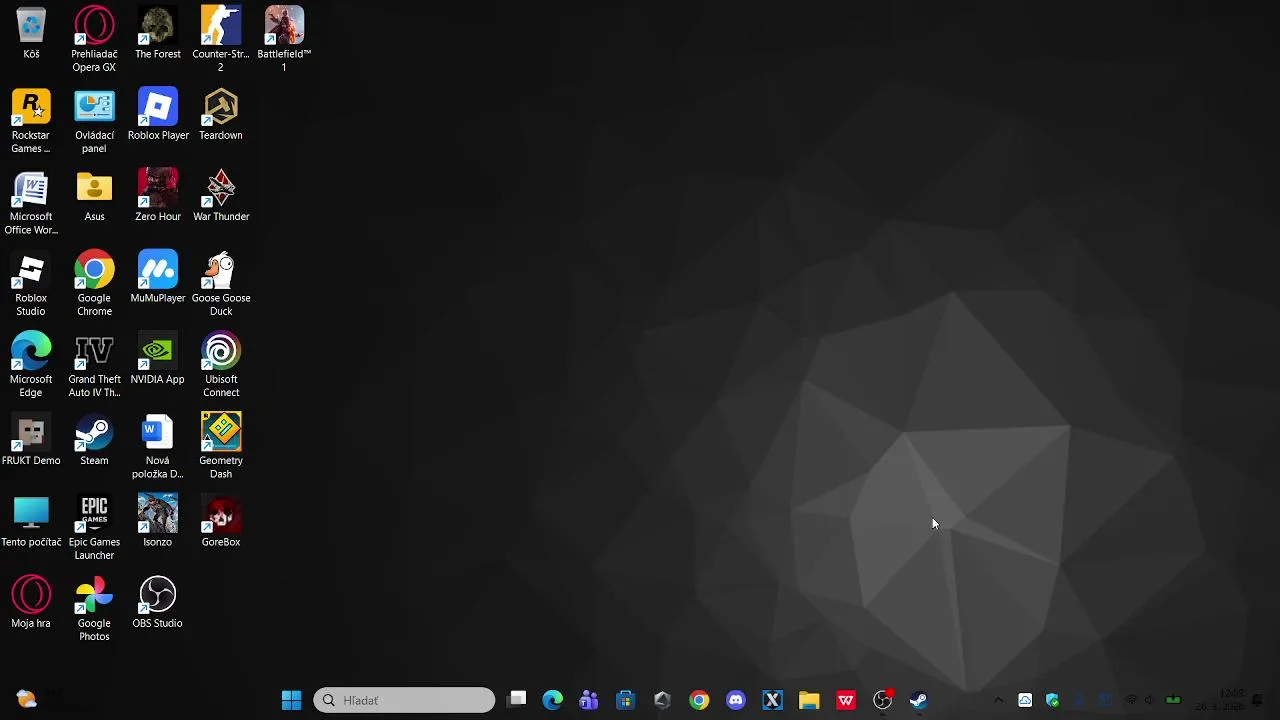
Task: Select the FRUKT Demo desktop icon
Action: 31,440
